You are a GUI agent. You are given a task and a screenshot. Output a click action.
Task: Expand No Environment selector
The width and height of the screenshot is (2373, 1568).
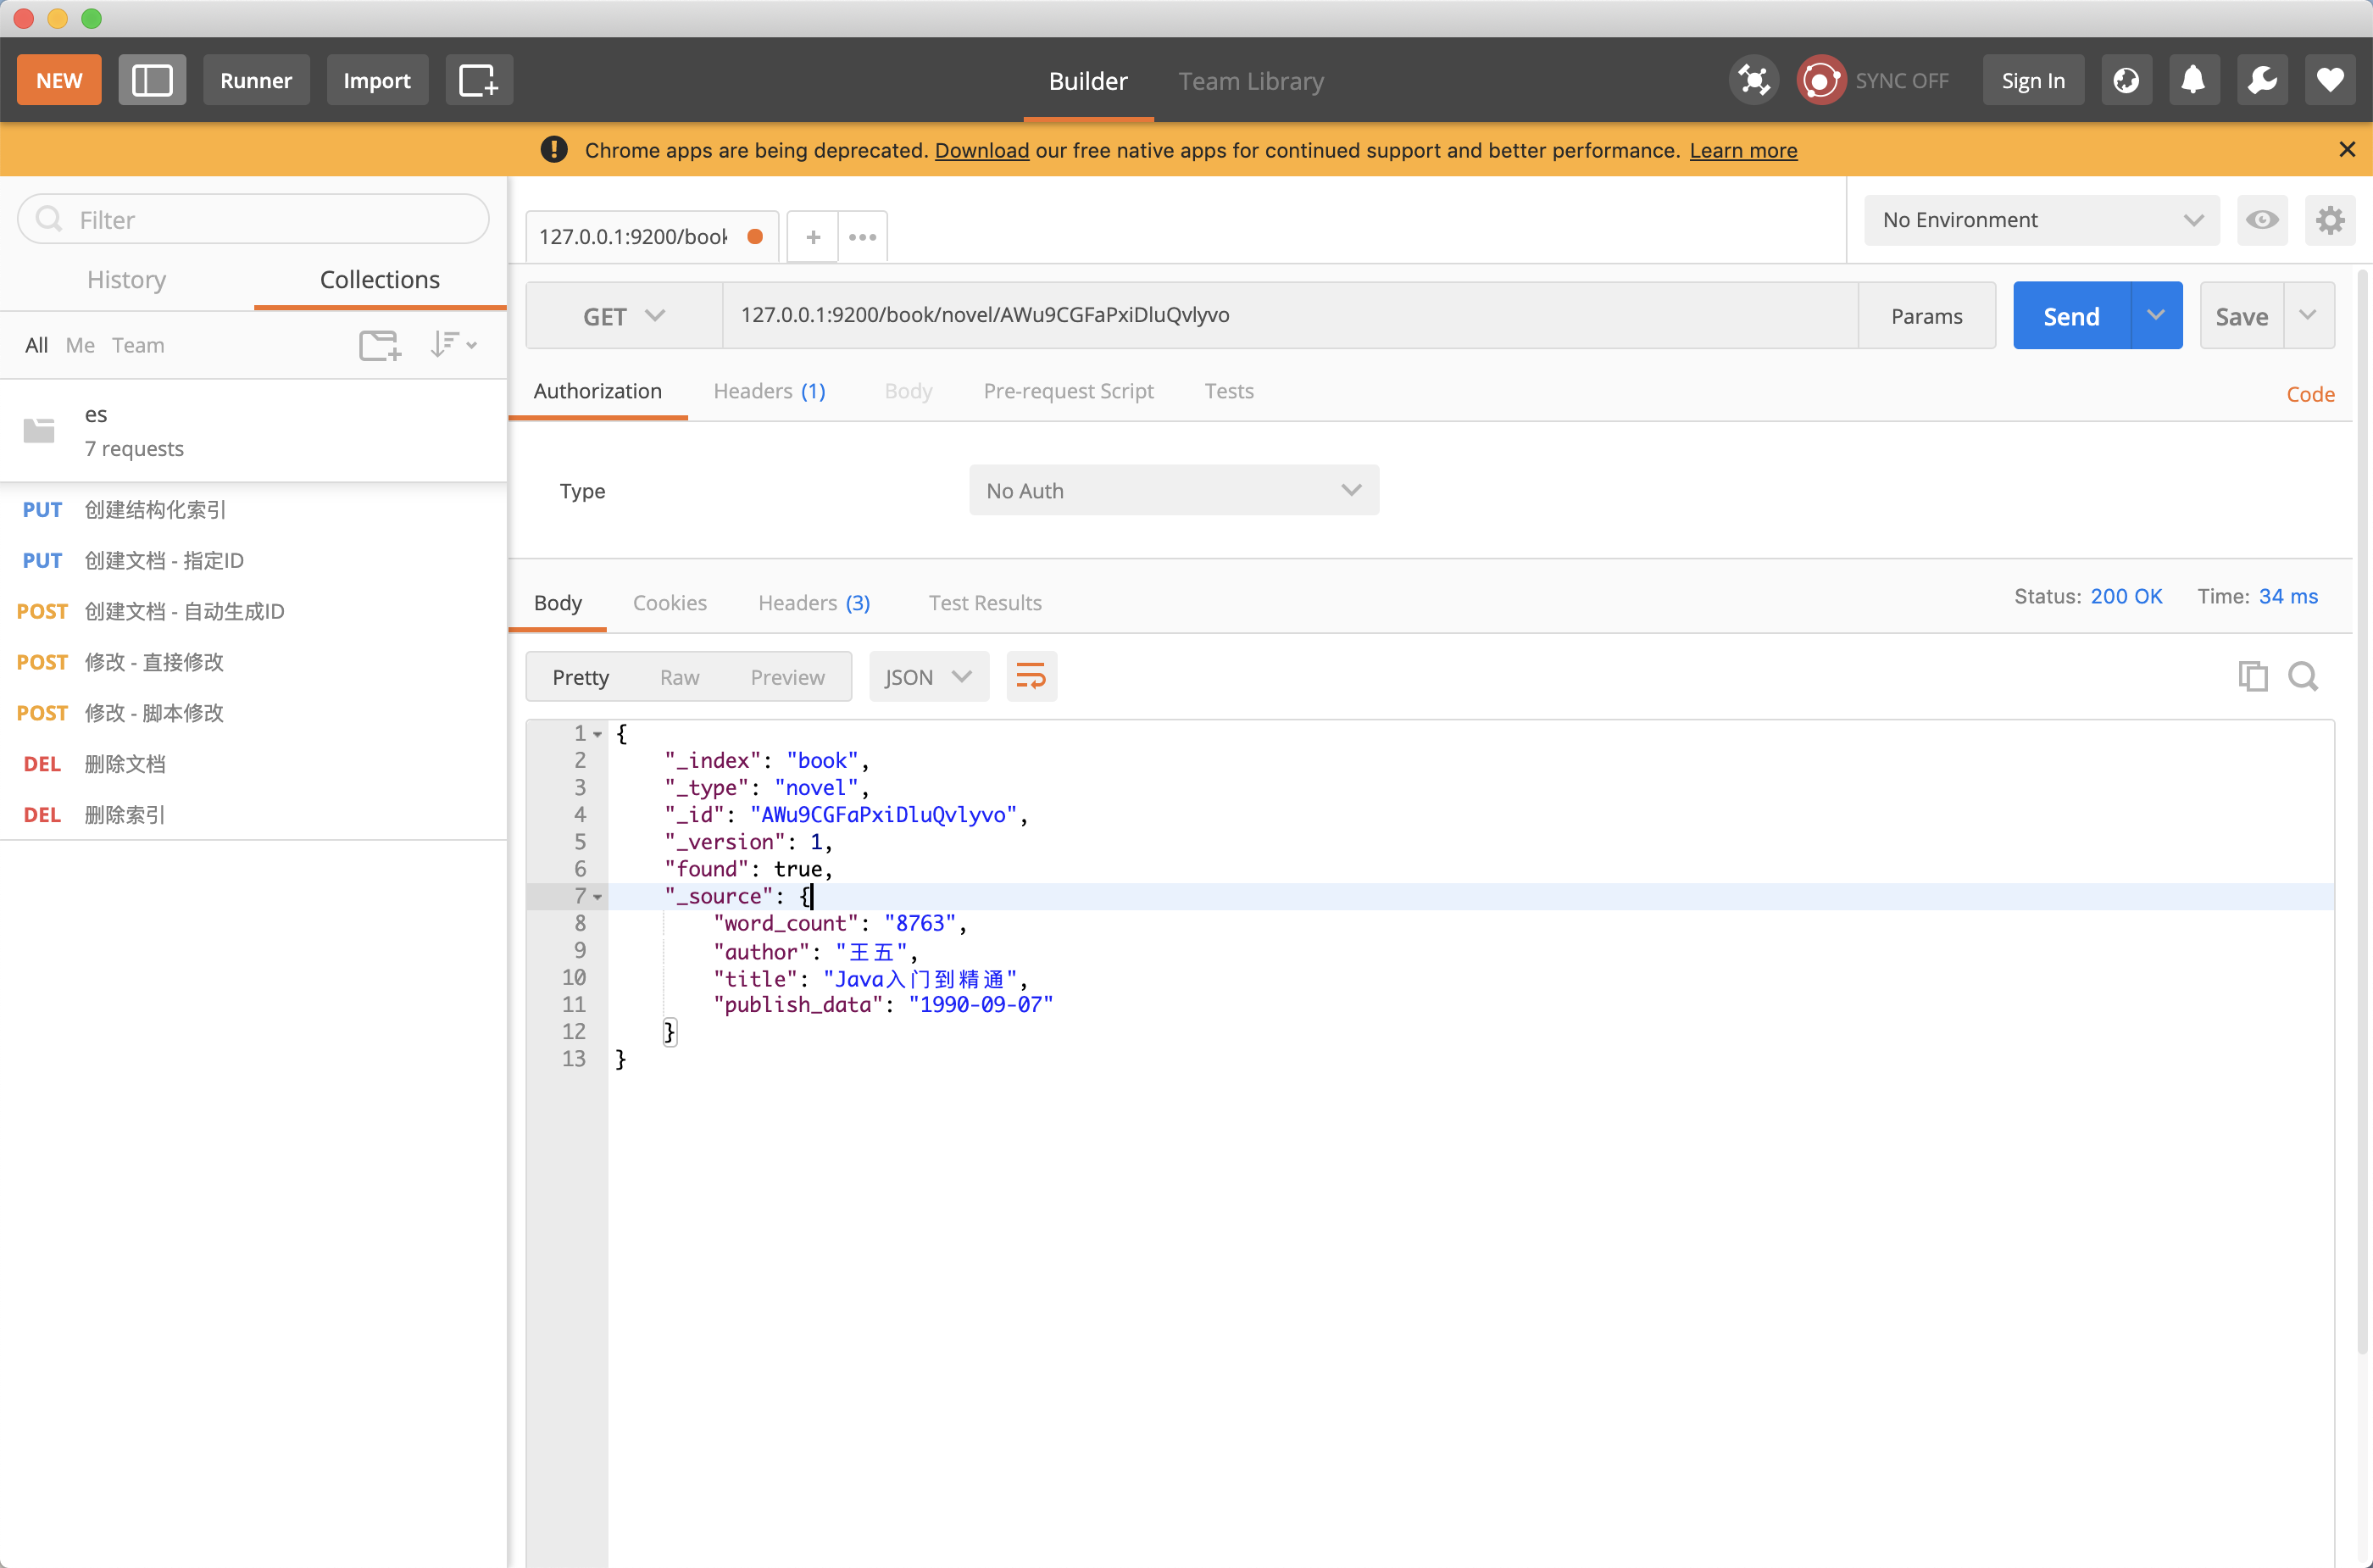[x=2040, y=220]
